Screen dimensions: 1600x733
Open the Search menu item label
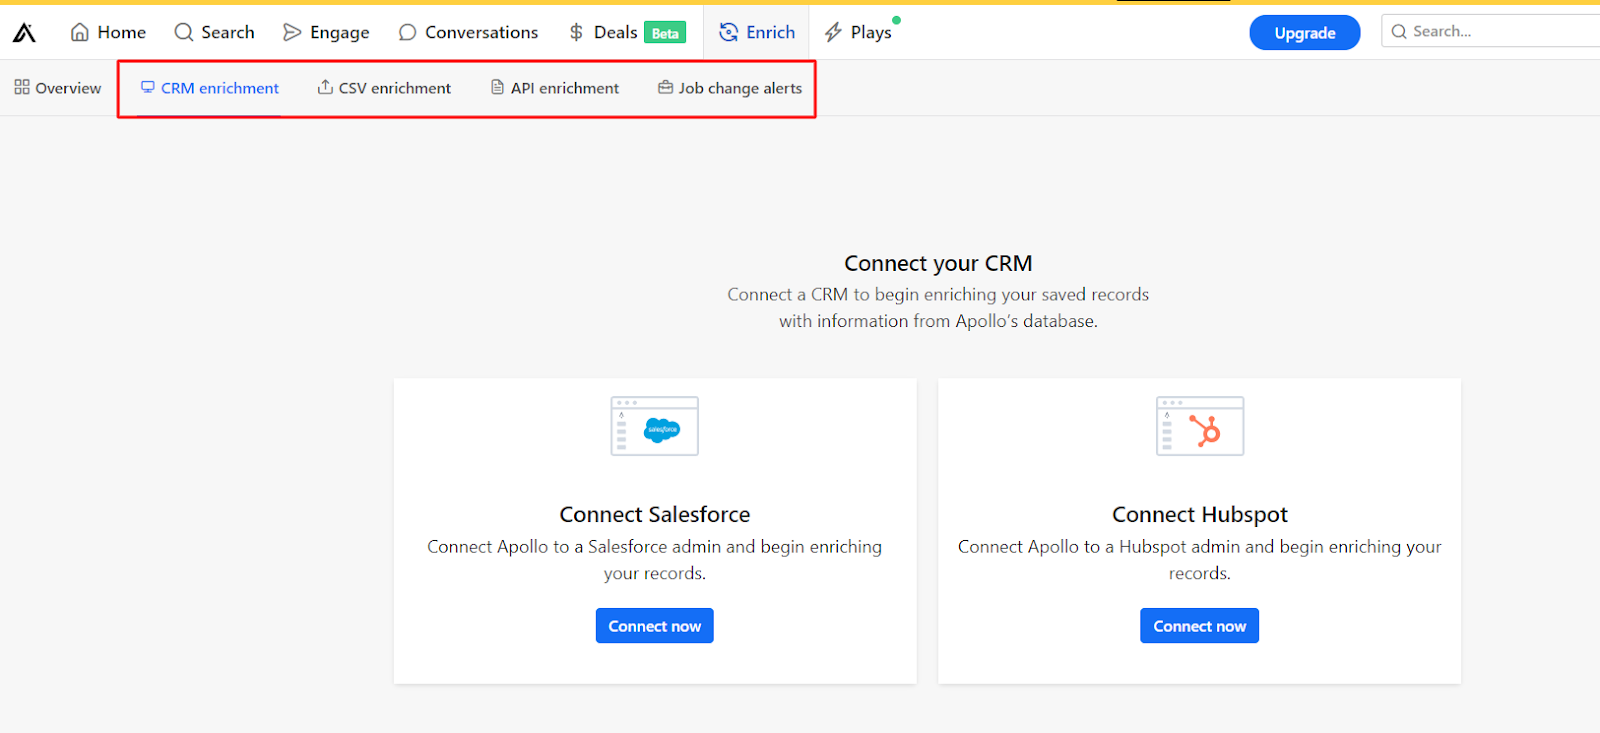click(x=228, y=32)
